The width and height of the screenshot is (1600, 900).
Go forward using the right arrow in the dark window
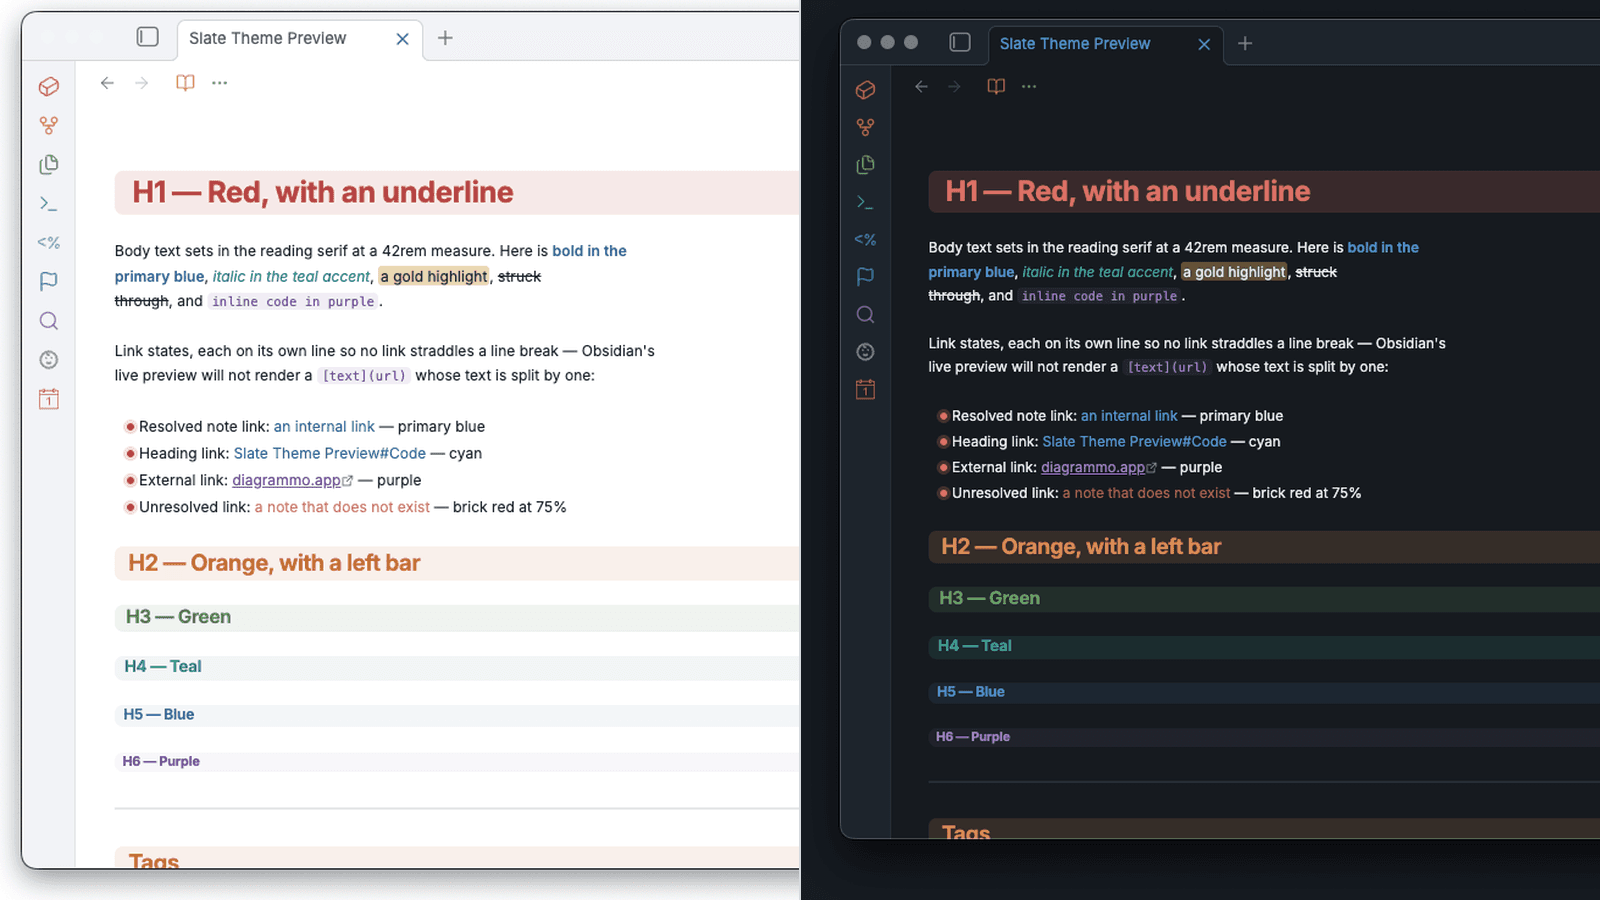coord(955,87)
